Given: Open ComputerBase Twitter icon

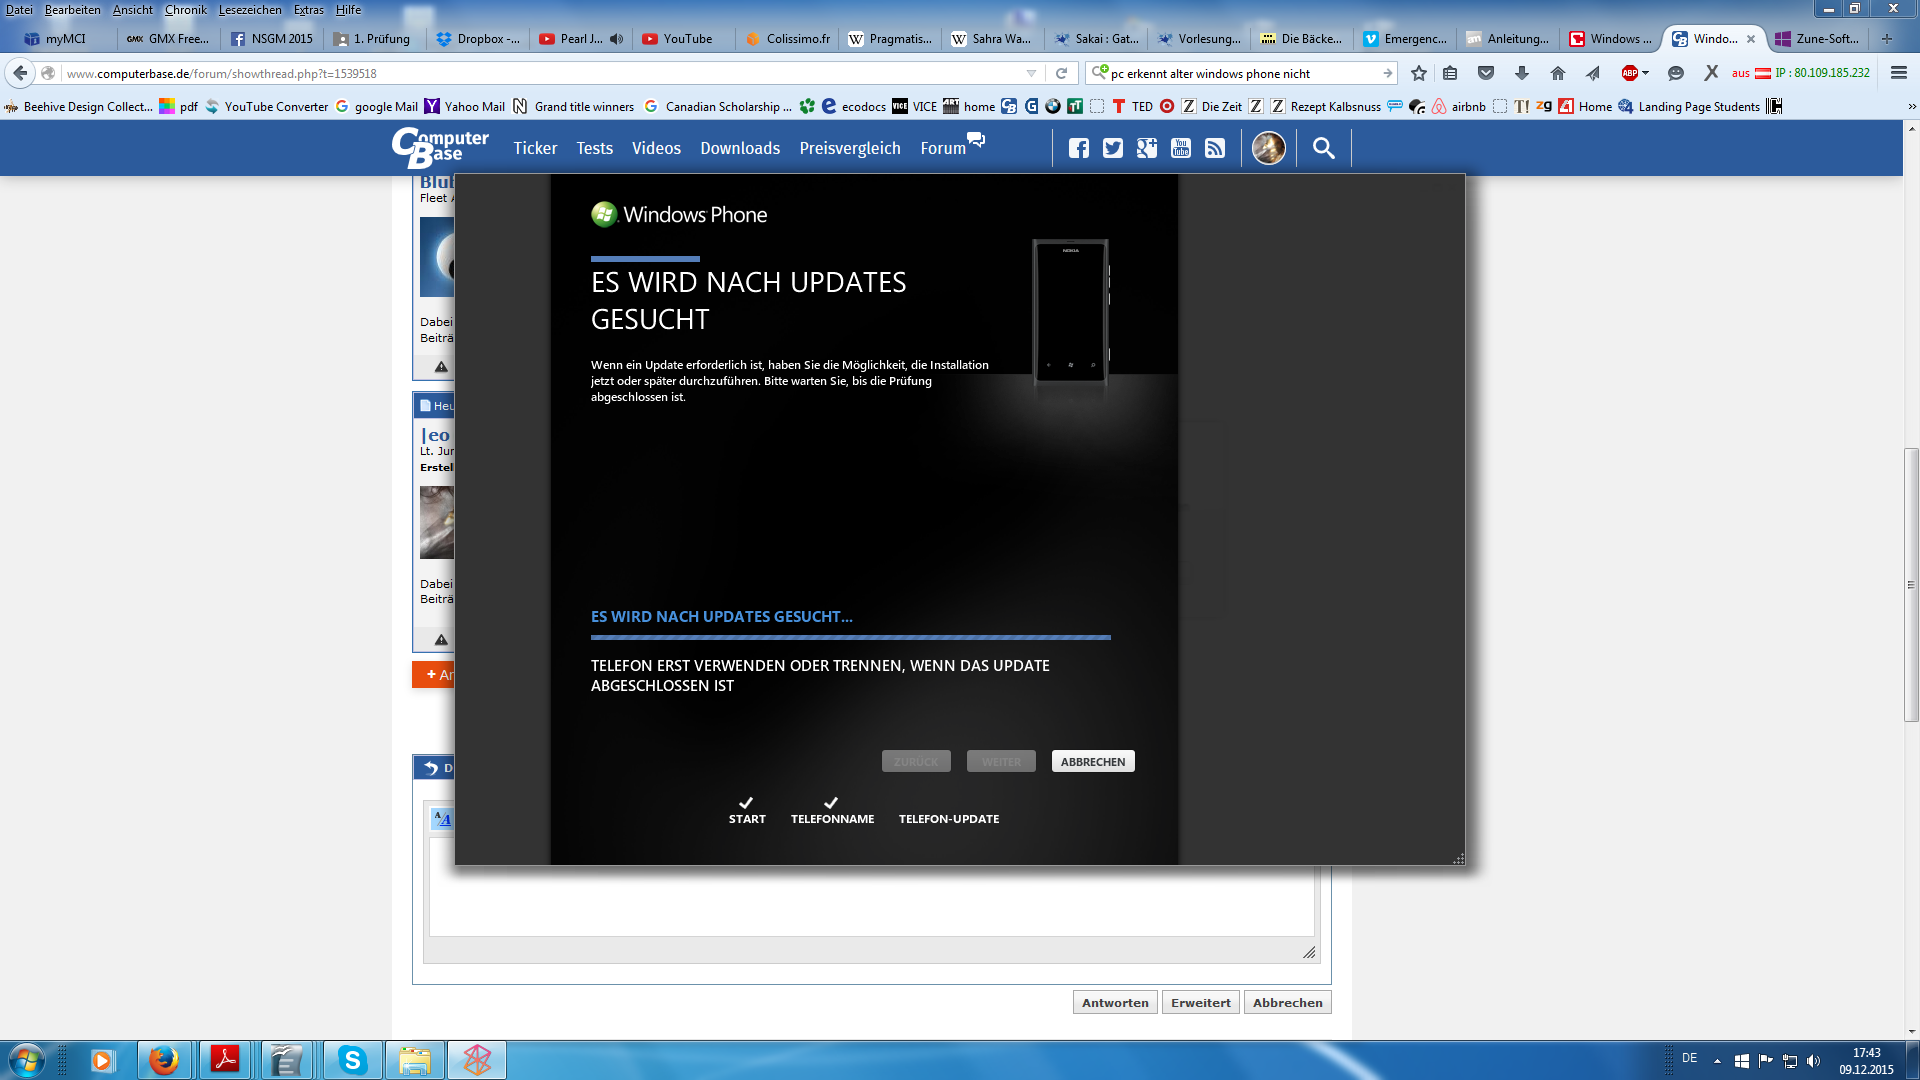Looking at the screenshot, I should tap(1112, 148).
